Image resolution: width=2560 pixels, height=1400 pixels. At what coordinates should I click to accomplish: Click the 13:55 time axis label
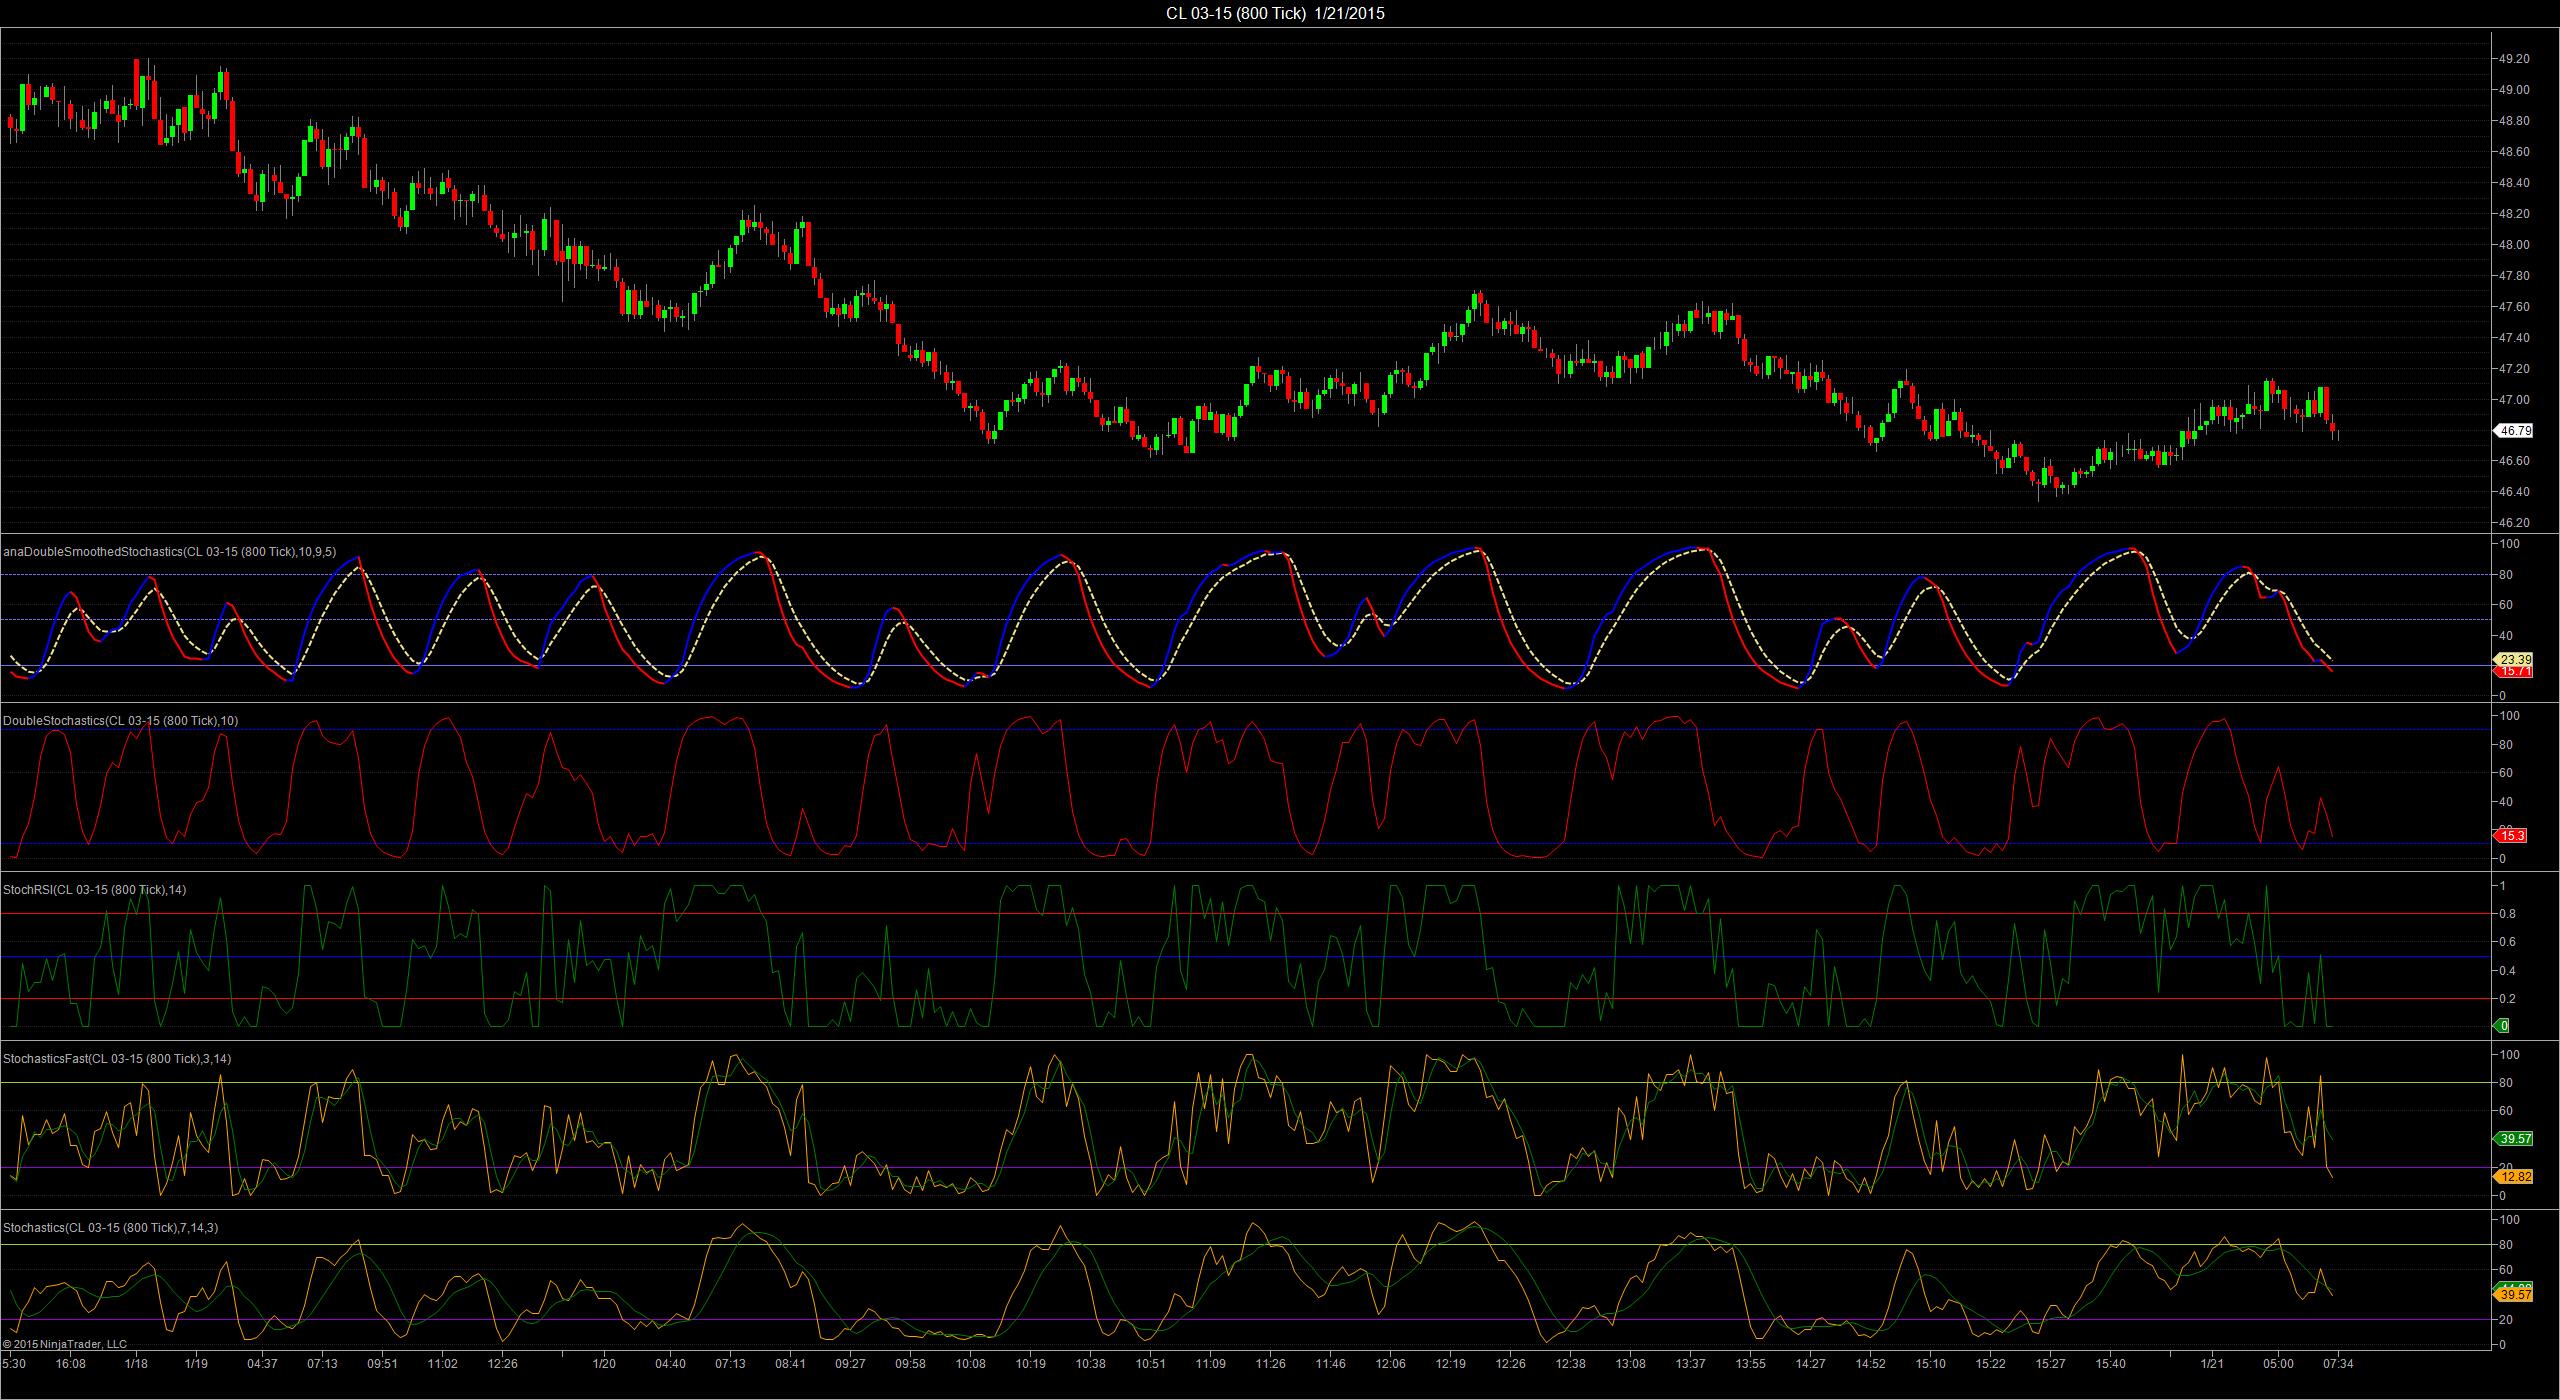point(1750,1363)
